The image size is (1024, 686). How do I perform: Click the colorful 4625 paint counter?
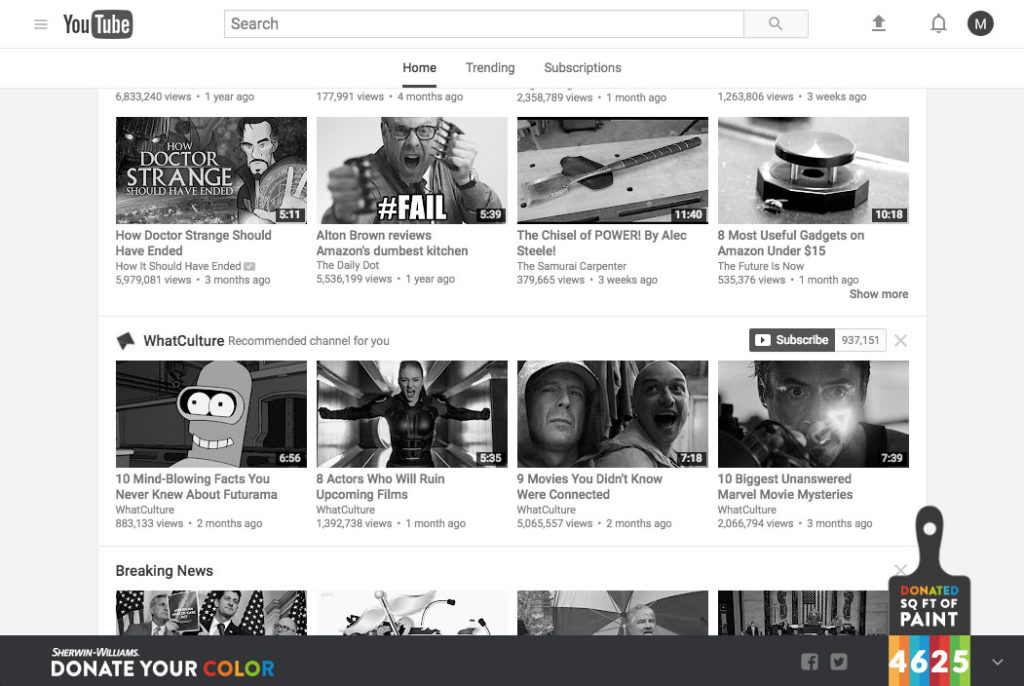pyautogui.click(x=929, y=661)
